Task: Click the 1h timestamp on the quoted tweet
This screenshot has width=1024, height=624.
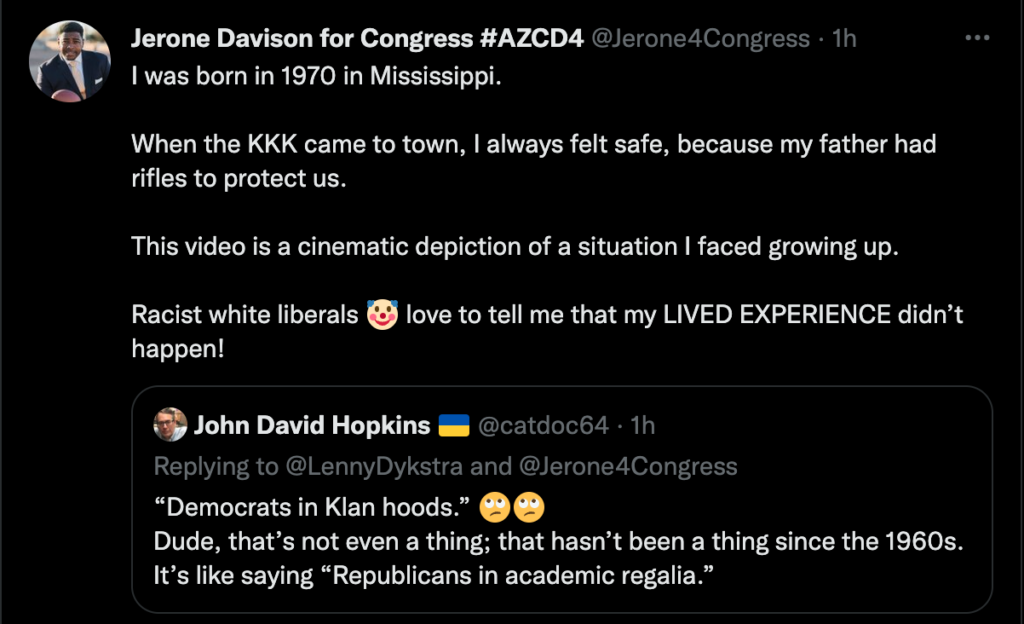Action: (x=640, y=424)
